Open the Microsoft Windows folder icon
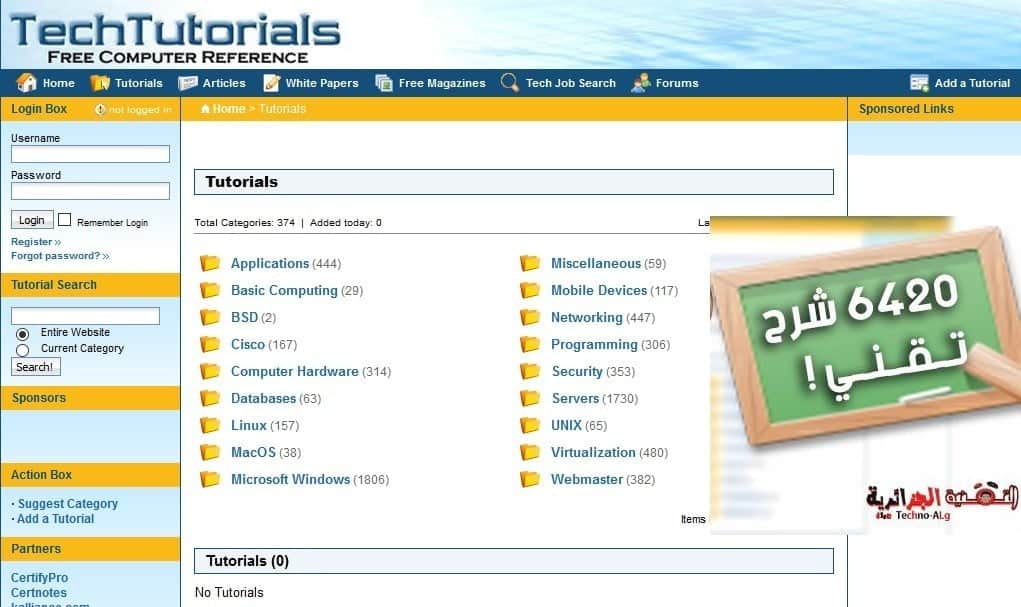This screenshot has width=1021, height=607. pyautogui.click(x=210, y=479)
